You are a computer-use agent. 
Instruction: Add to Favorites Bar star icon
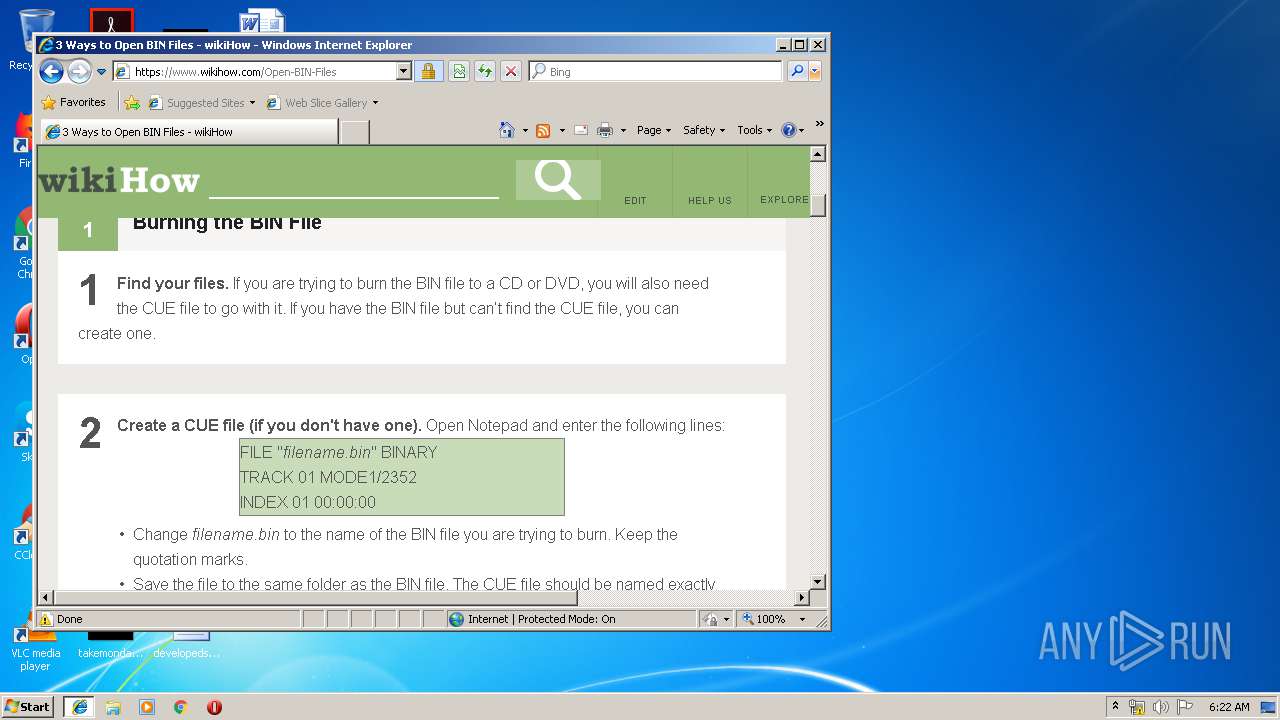click(132, 102)
